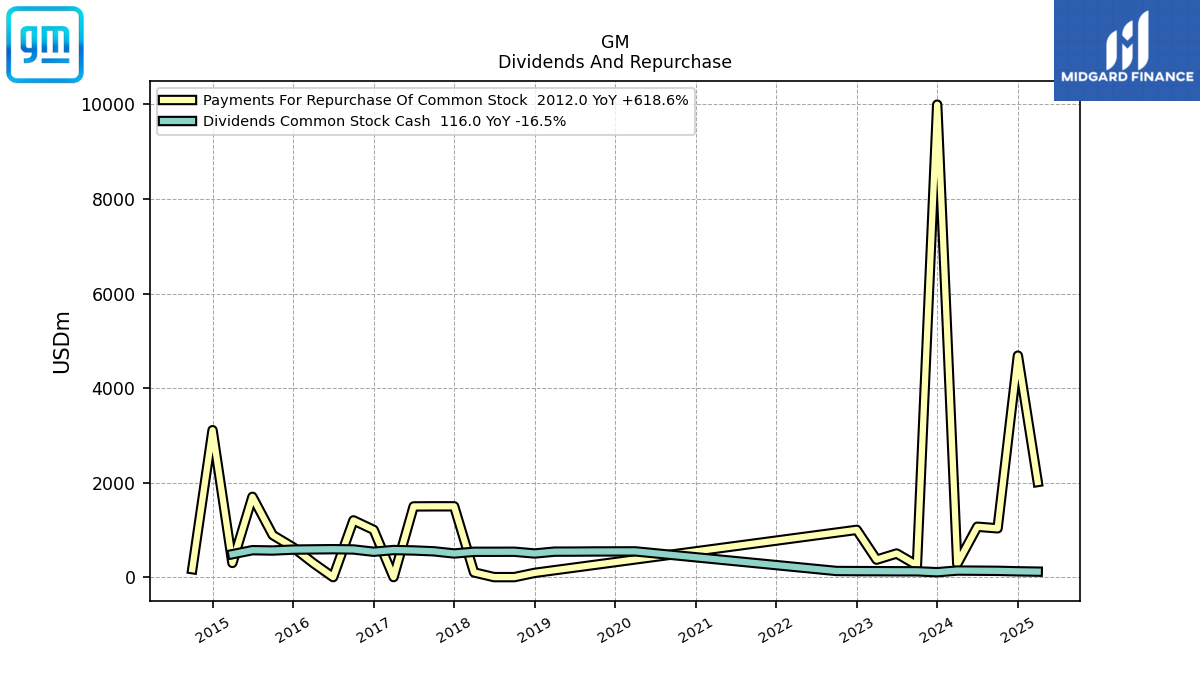This screenshot has height=675, width=1200.
Task: Click the chart title 'GM'
Action: 615,42
